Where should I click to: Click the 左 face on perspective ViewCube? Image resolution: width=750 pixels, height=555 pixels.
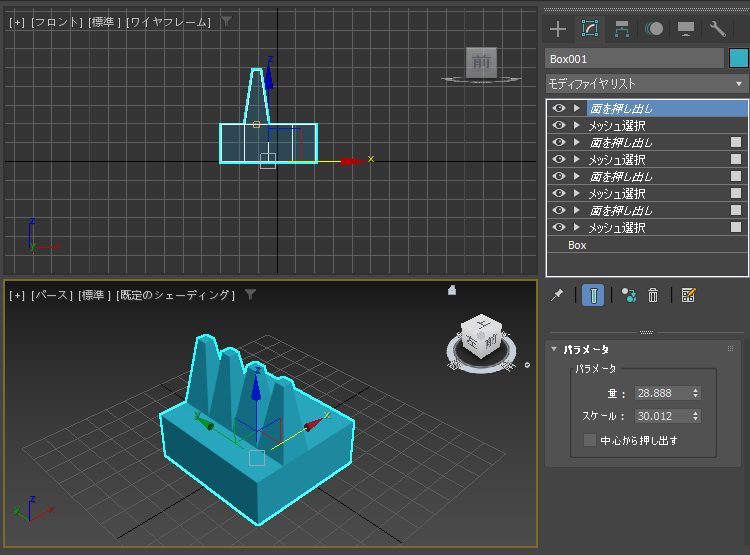(x=472, y=340)
